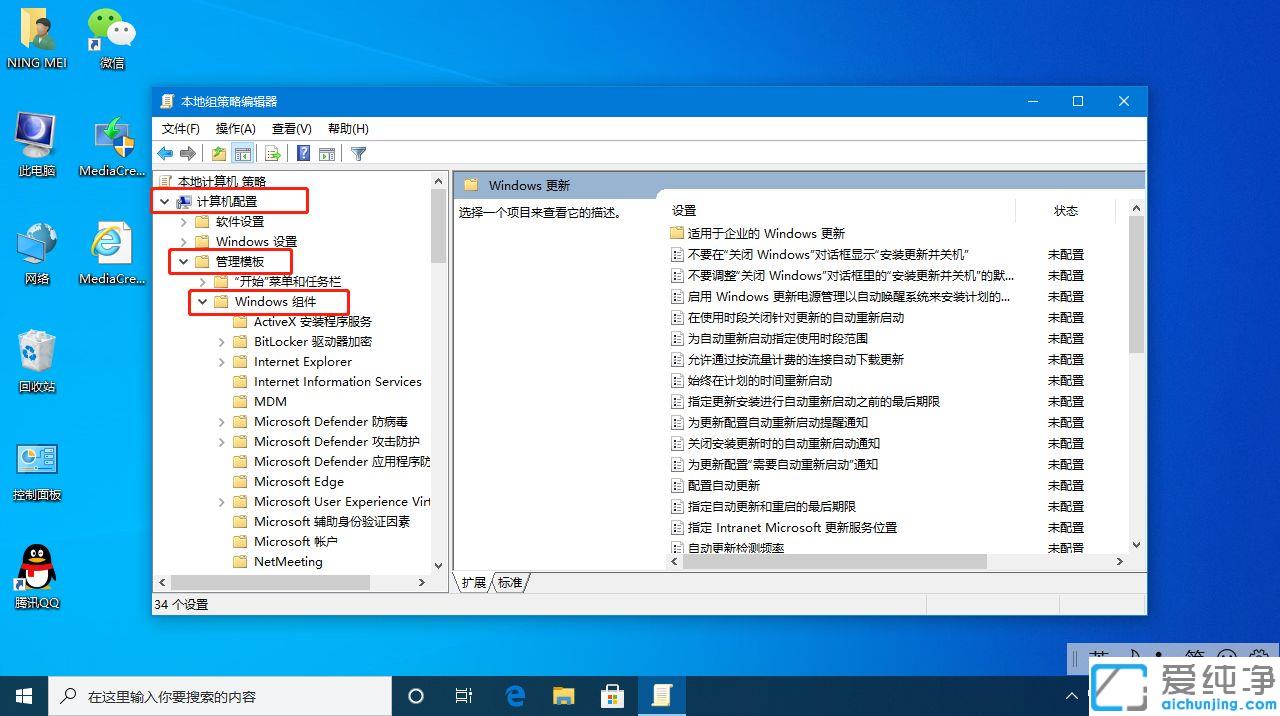Switch to the 标准 tab at the bottom
The image size is (1280, 716).
tap(509, 583)
